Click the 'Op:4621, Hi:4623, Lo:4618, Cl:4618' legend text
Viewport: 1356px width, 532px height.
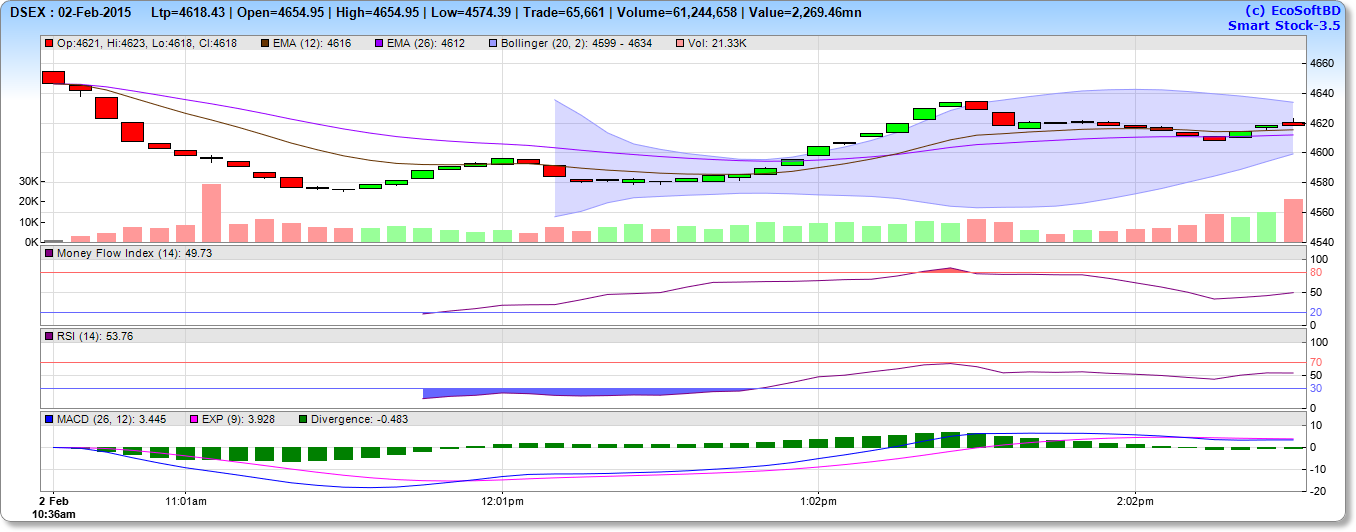(146, 44)
